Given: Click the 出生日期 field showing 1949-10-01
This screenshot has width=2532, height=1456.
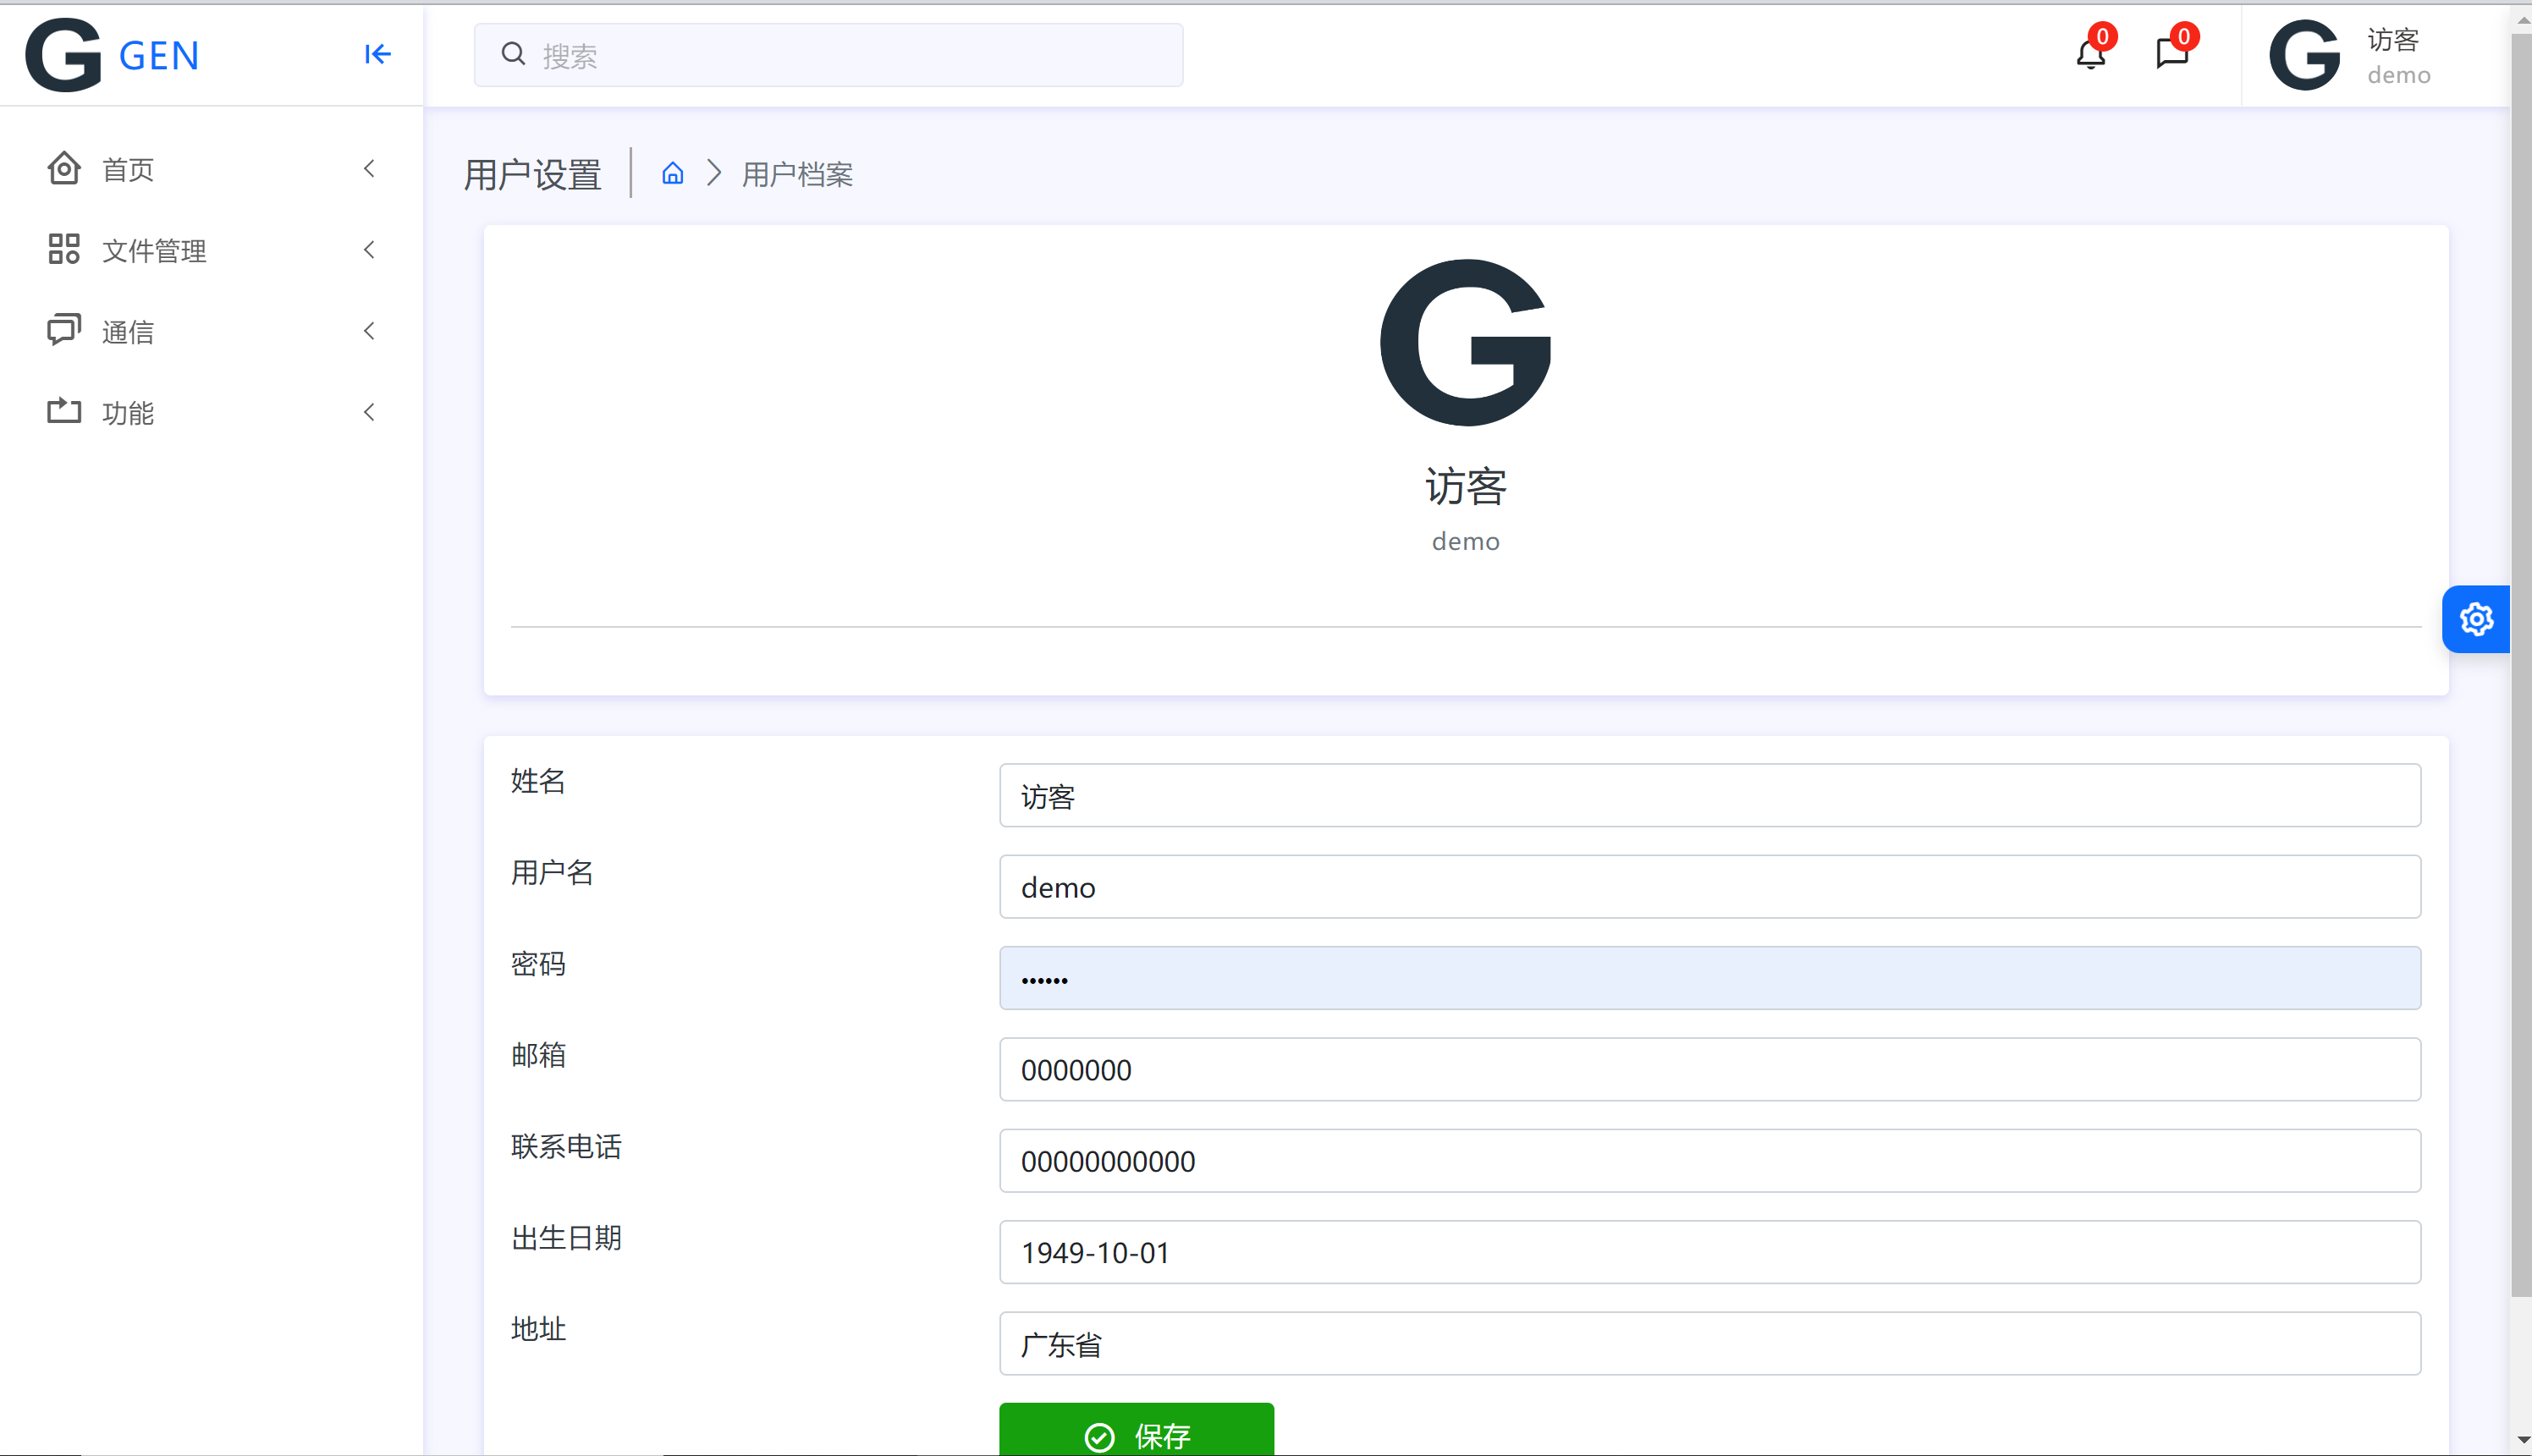Looking at the screenshot, I should [1709, 1252].
